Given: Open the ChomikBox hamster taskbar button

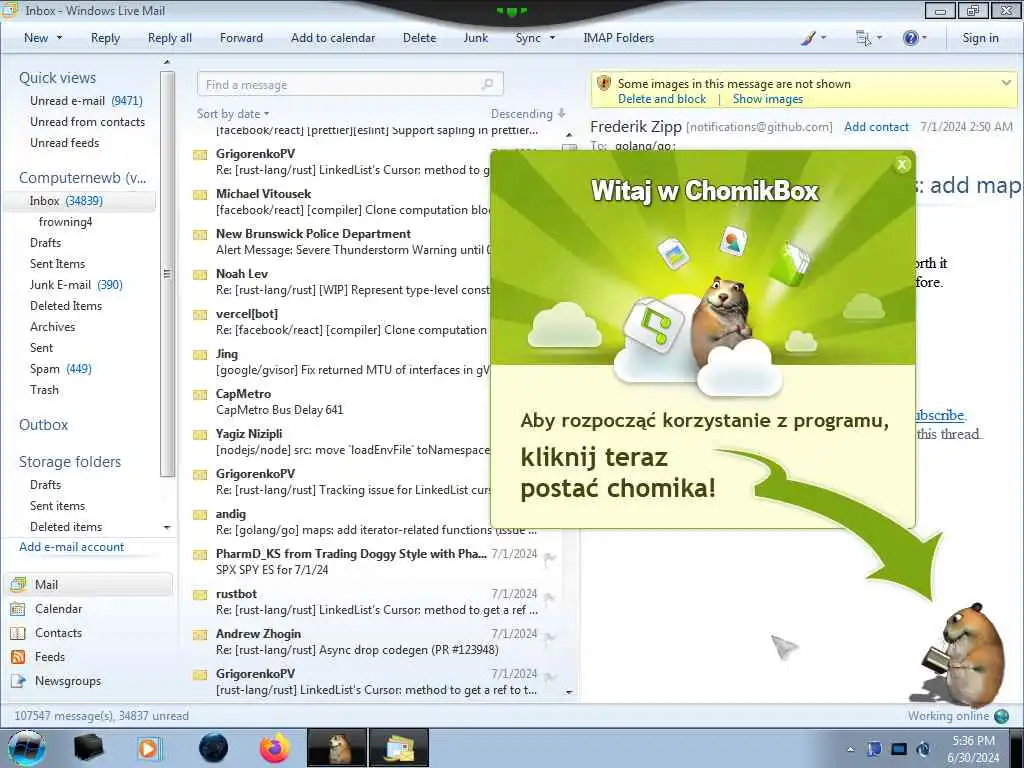Looking at the screenshot, I should tap(337, 748).
